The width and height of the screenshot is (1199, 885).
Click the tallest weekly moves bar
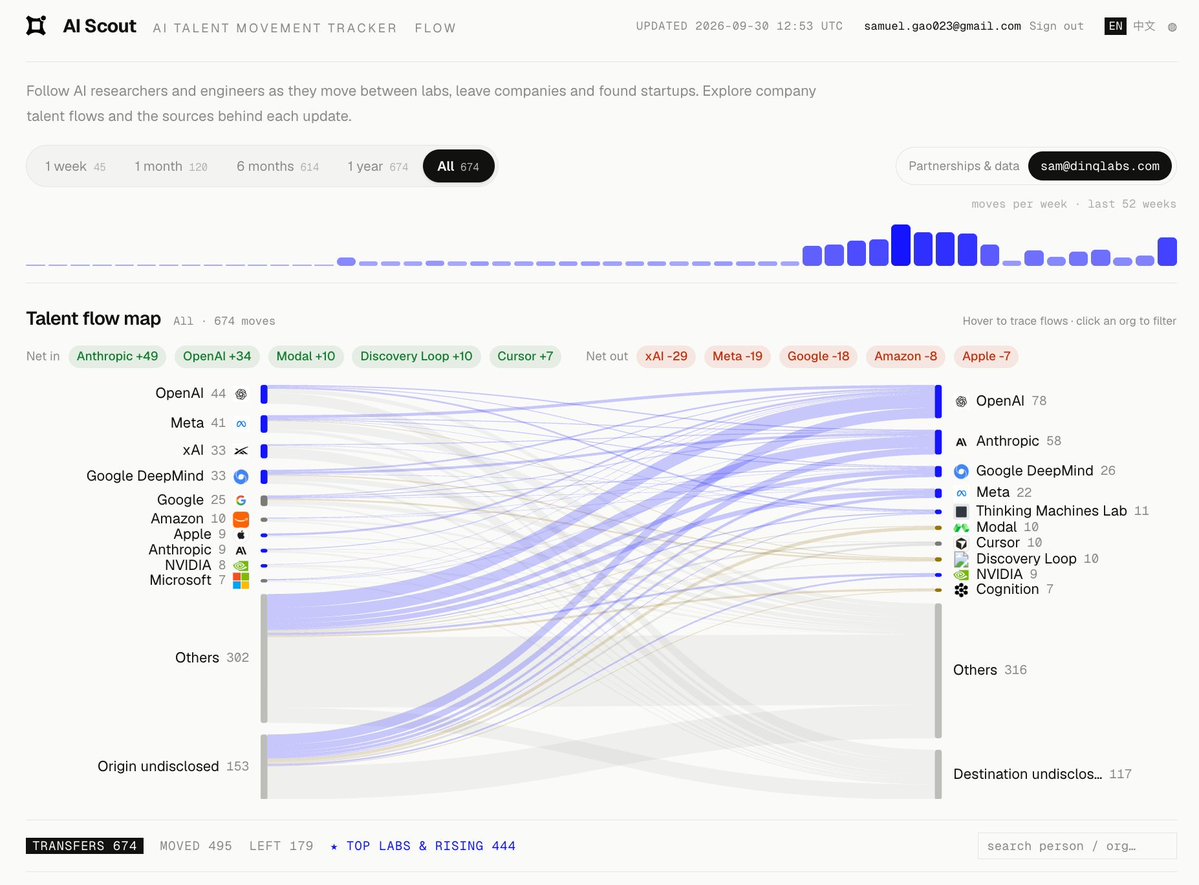[901, 245]
